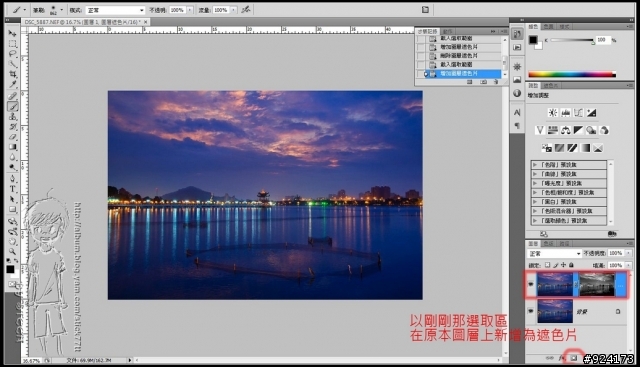Image resolution: width=640 pixels, height=367 pixels.
Task: Switch to the 樣式 tab
Action: pyautogui.click(x=564, y=27)
